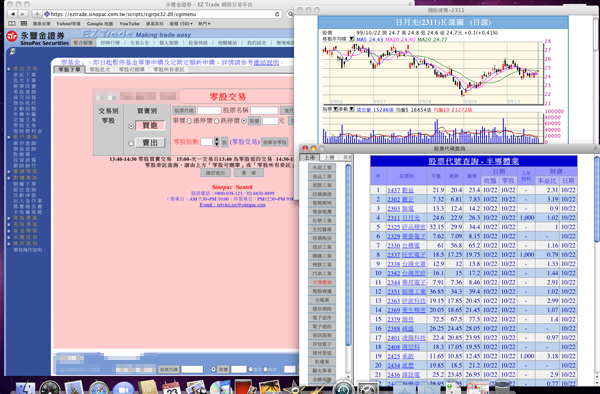This screenshot has height=394, width=600.
Task: Switch to 零股可刪單 tab
Action: click(131, 70)
